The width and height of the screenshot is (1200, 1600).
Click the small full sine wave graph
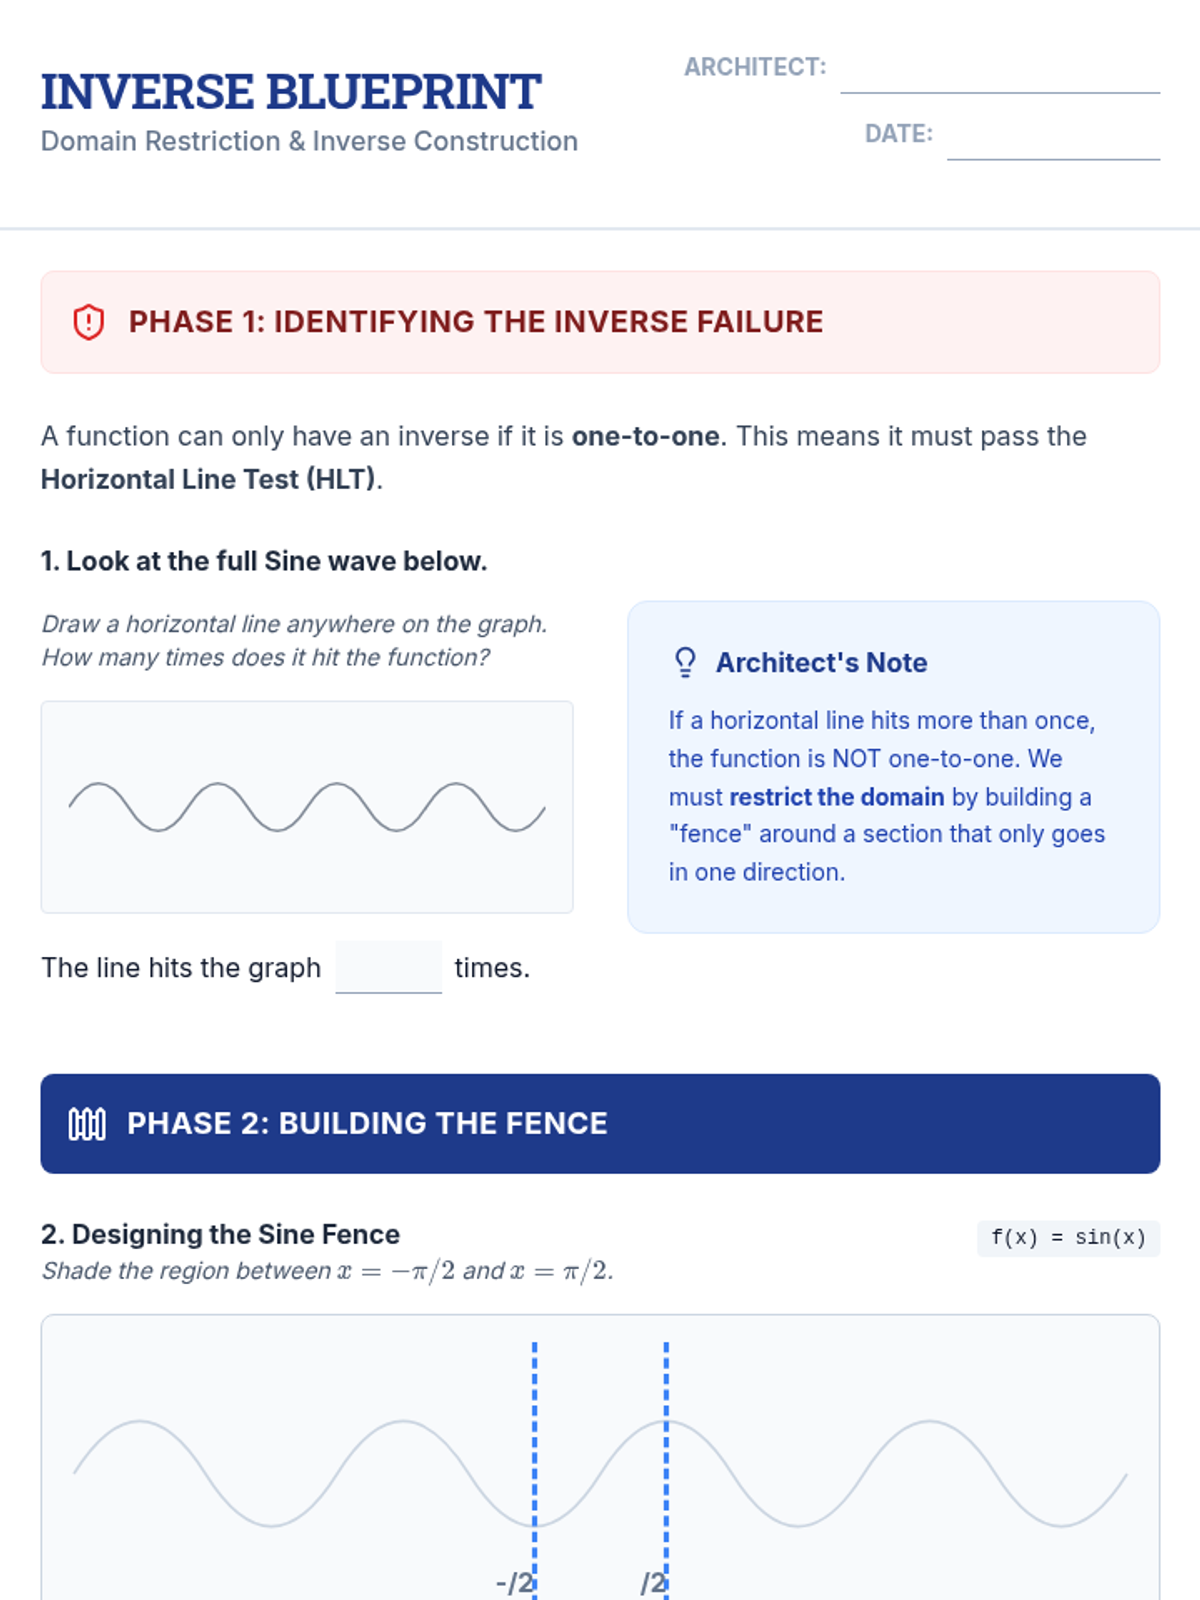tap(307, 807)
